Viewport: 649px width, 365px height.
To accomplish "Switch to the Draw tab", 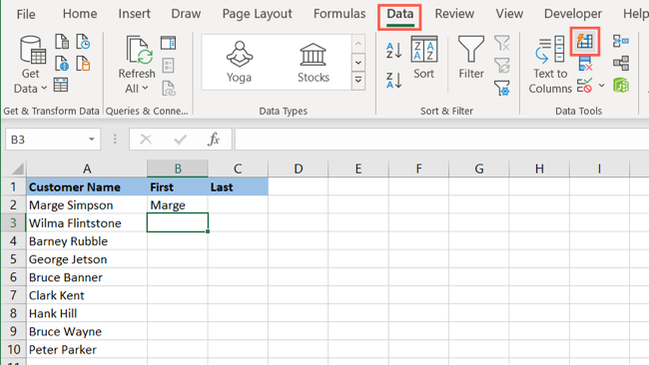I will click(186, 14).
